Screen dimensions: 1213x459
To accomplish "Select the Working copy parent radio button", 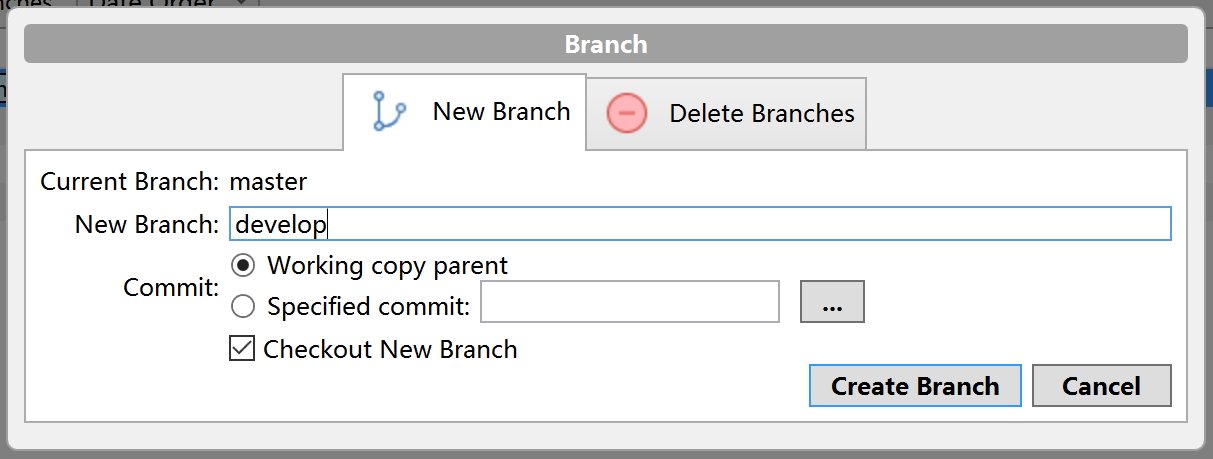I will point(242,266).
